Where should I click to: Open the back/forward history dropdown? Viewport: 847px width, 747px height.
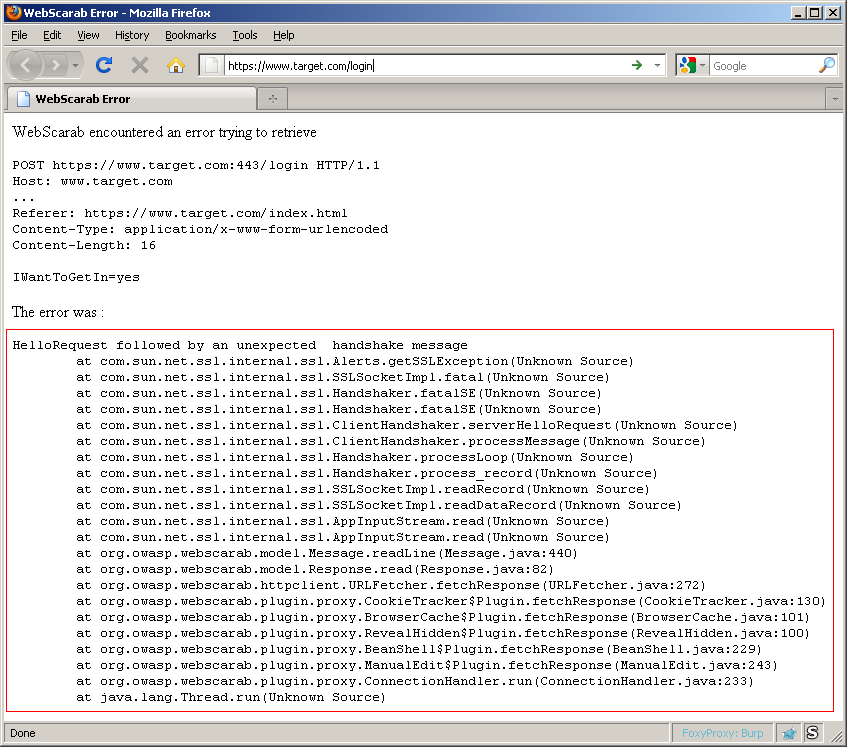[x=76, y=65]
